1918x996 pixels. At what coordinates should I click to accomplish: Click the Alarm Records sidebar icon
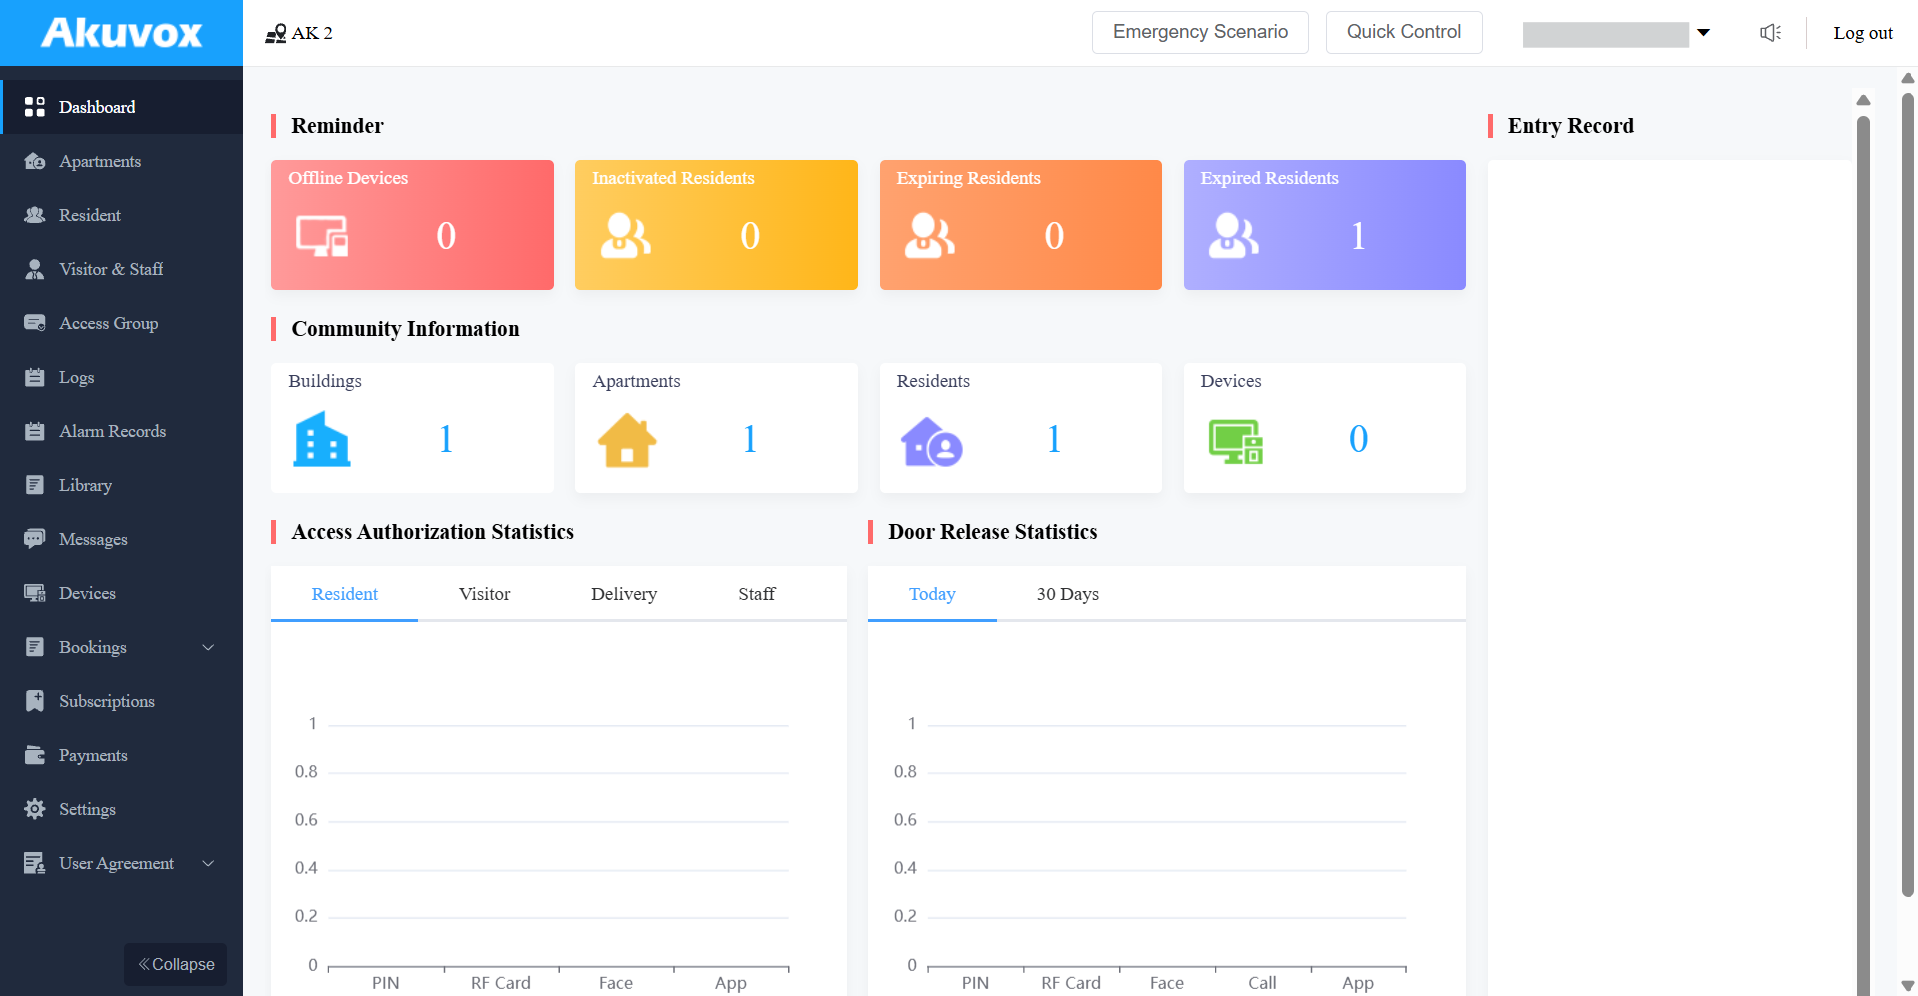pyautogui.click(x=35, y=431)
